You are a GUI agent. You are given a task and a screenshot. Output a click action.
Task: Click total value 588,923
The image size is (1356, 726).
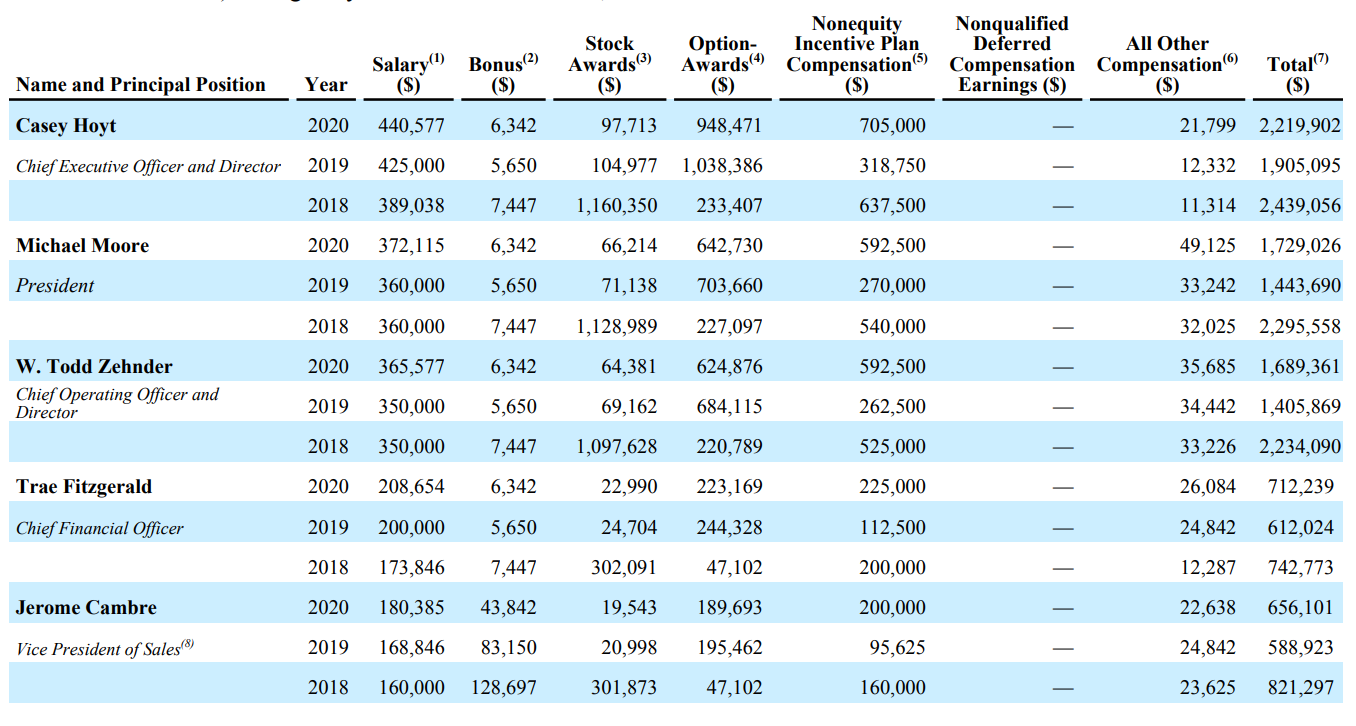tap(1300, 648)
